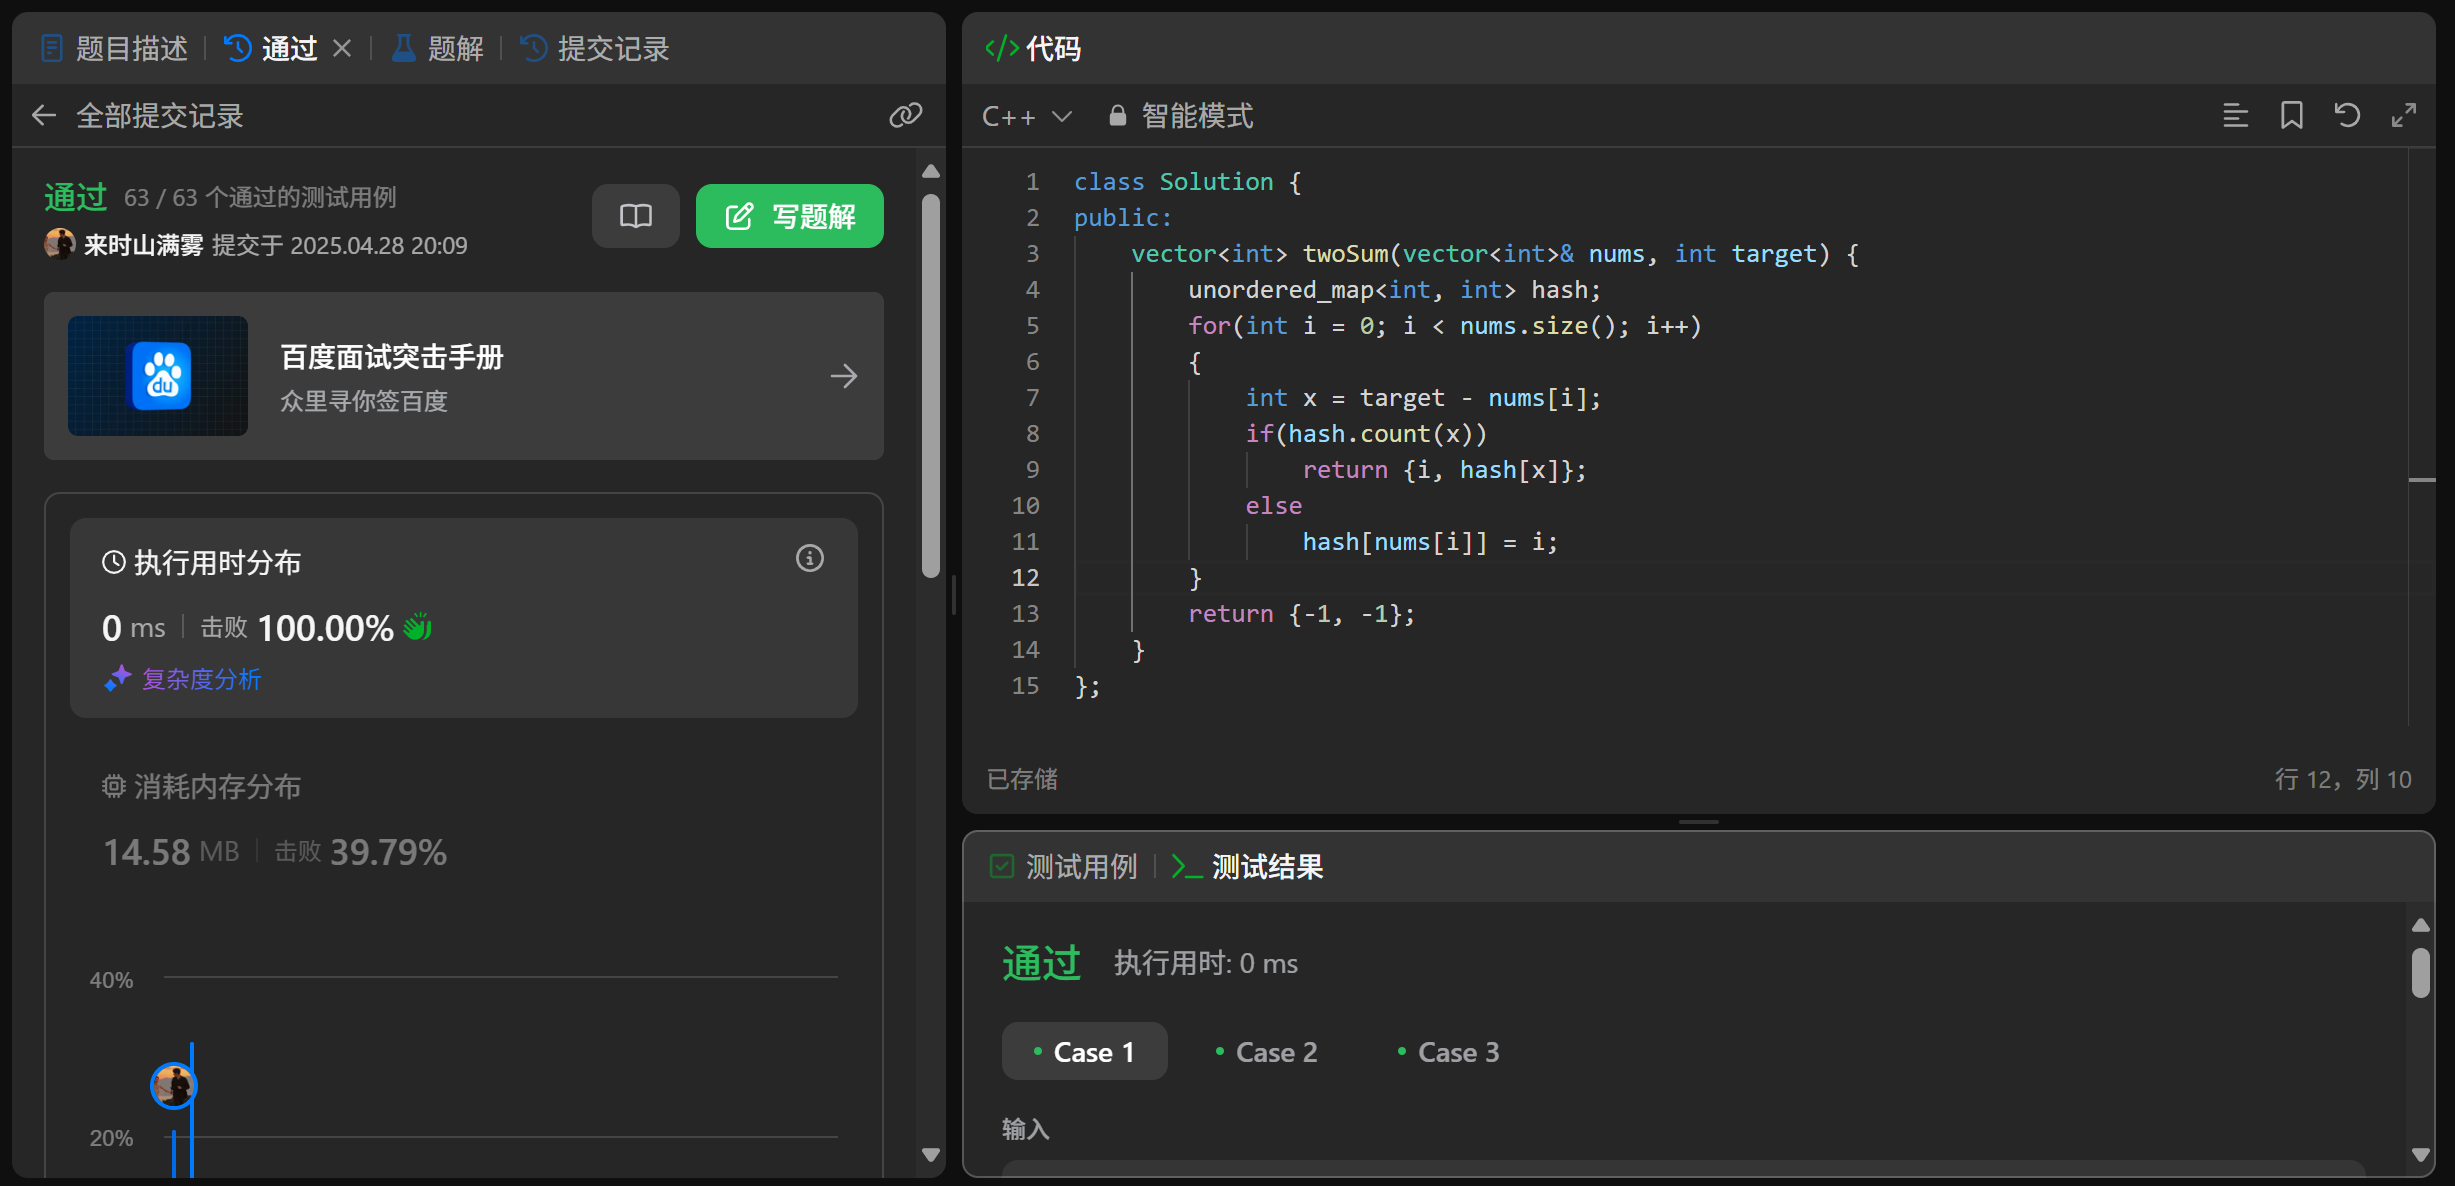The height and width of the screenshot is (1186, 2455).
Task: Click the back arrow beside 全部提交记录
Action: click(43, 116)
